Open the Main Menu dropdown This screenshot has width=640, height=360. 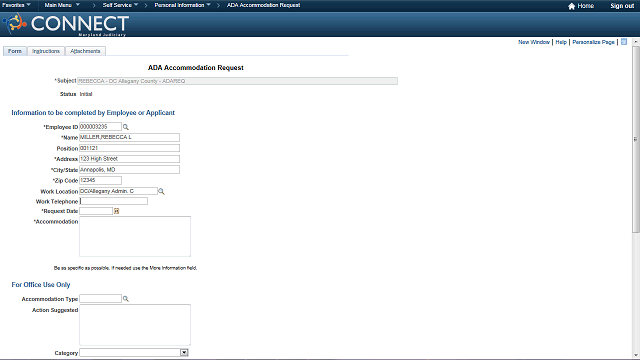[62, 5]
